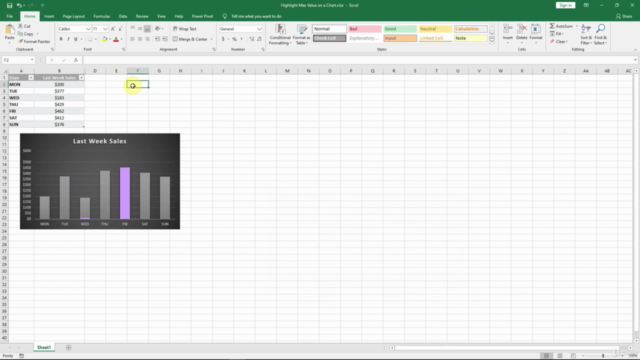
Task: Click the Cut scissors button
Action: [24, 26]
